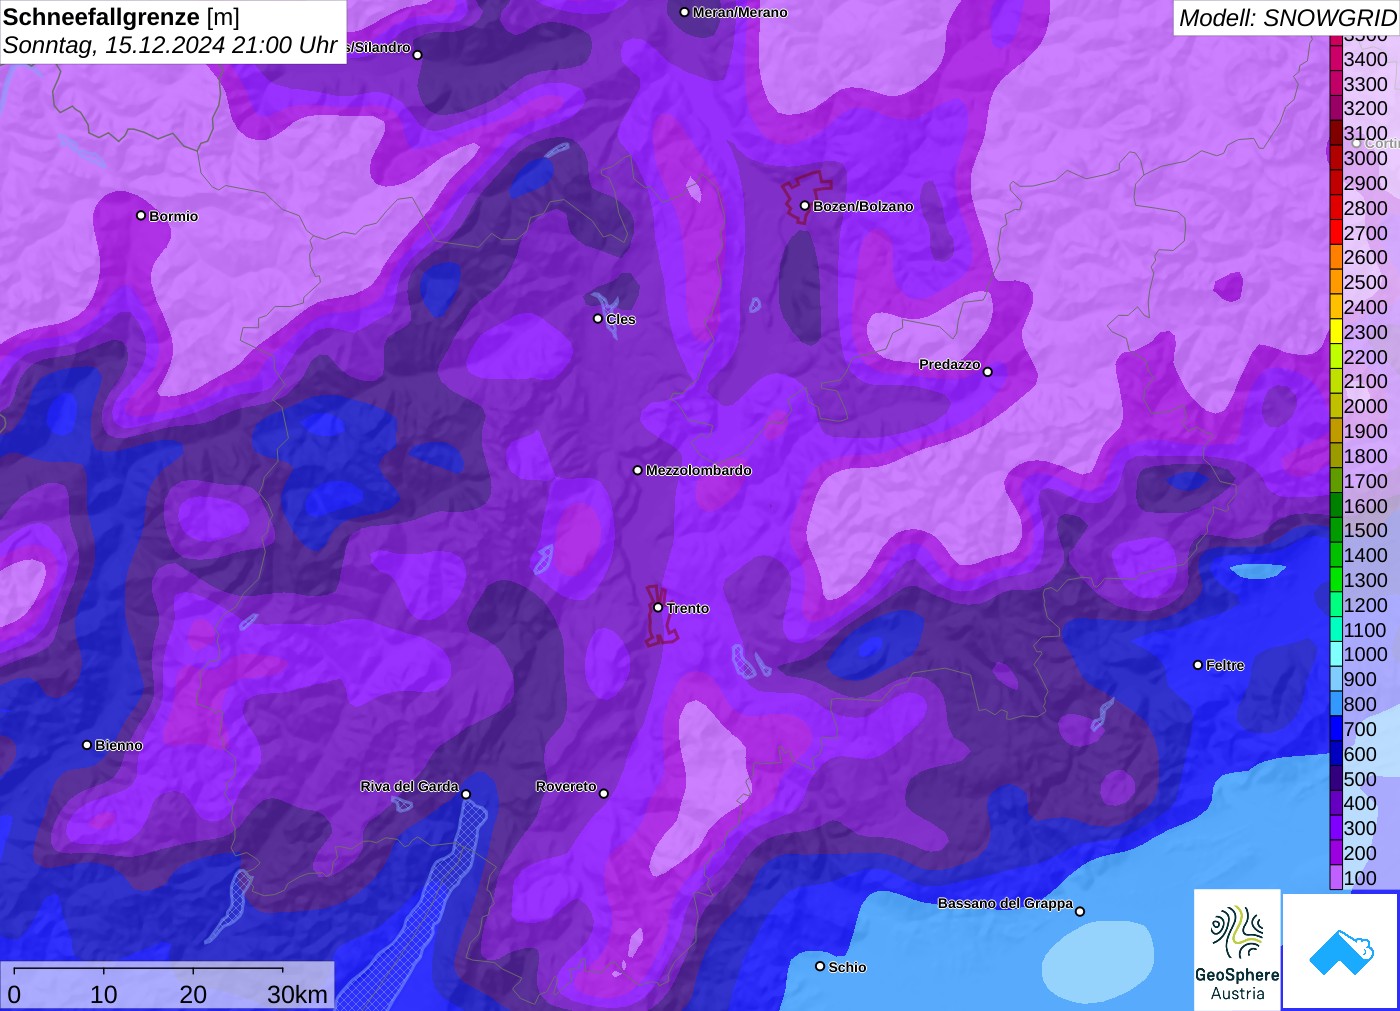Click the date Sonntag, 15.12.2024 21:00 Uhr
Viewport: 1400px width, 1011px height.
[x=170, y=45]
